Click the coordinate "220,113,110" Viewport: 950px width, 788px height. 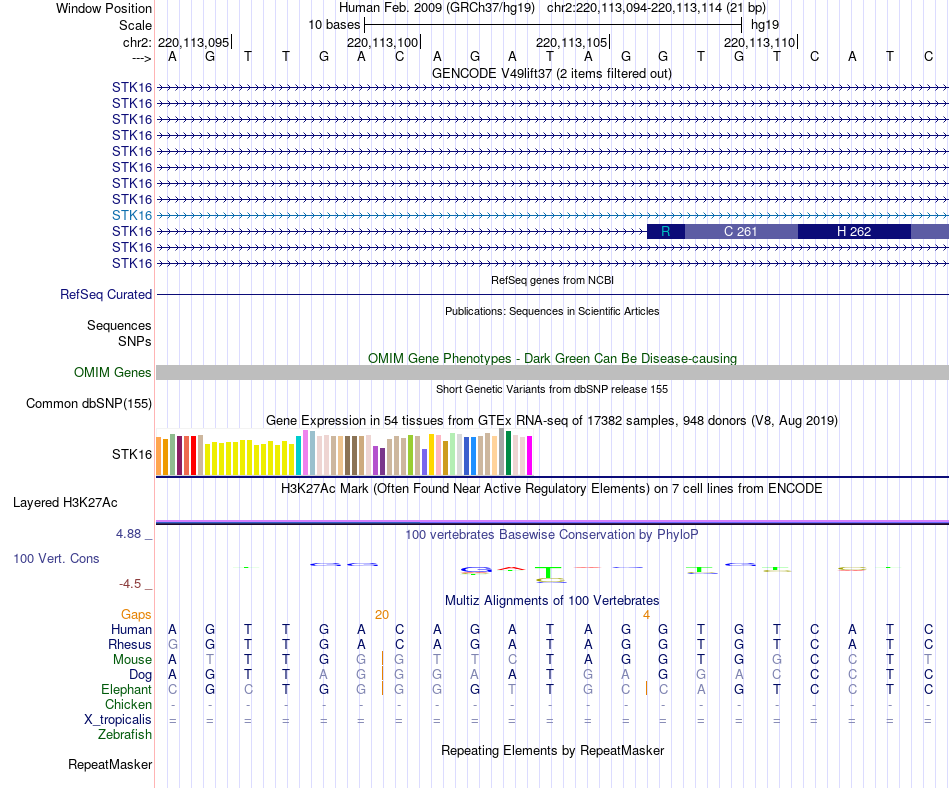(759, 42)
